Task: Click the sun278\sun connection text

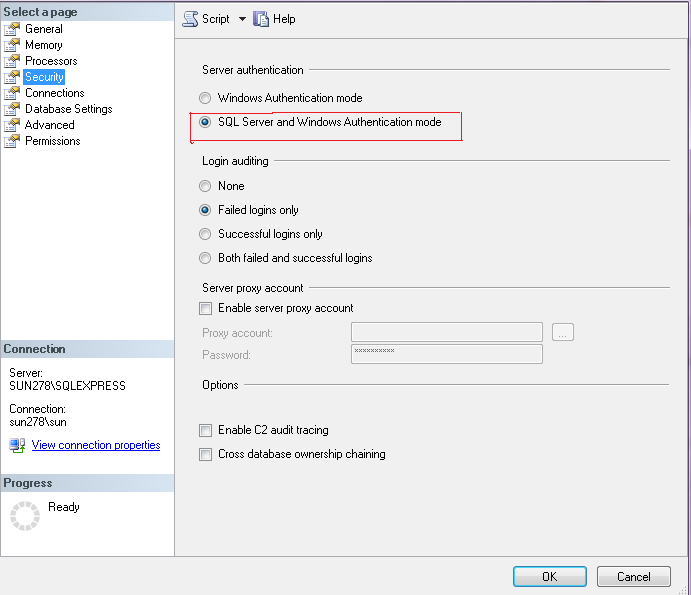Action: pyautogui.click(x=38, y=422)
